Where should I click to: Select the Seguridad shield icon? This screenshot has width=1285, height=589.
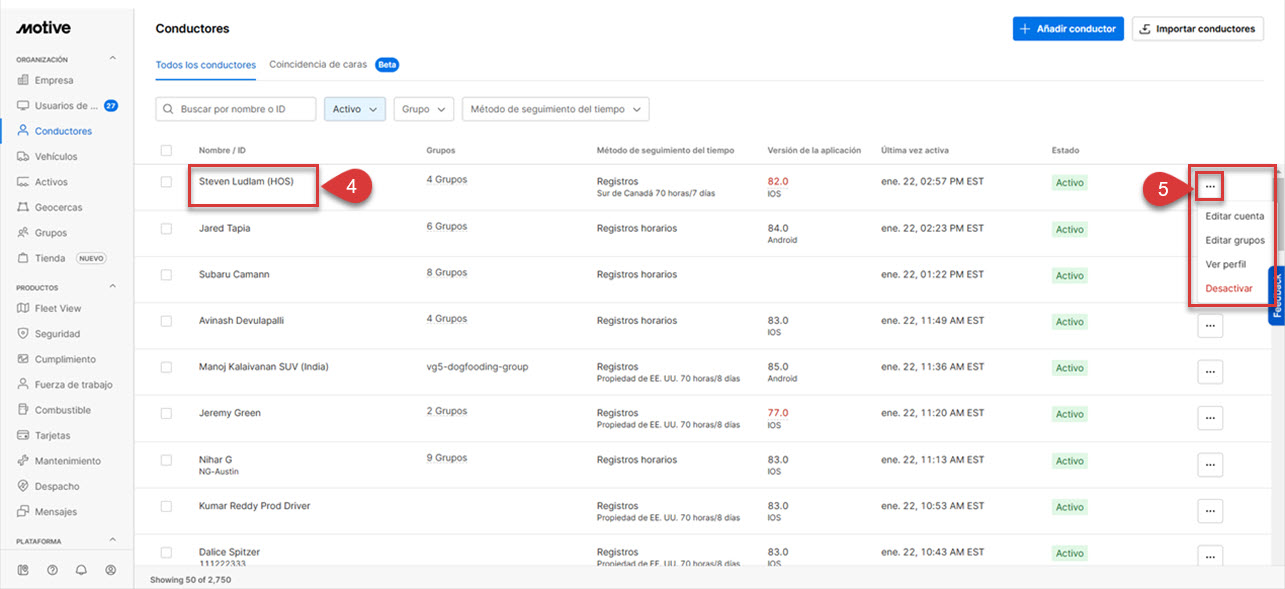click(23, 334)
